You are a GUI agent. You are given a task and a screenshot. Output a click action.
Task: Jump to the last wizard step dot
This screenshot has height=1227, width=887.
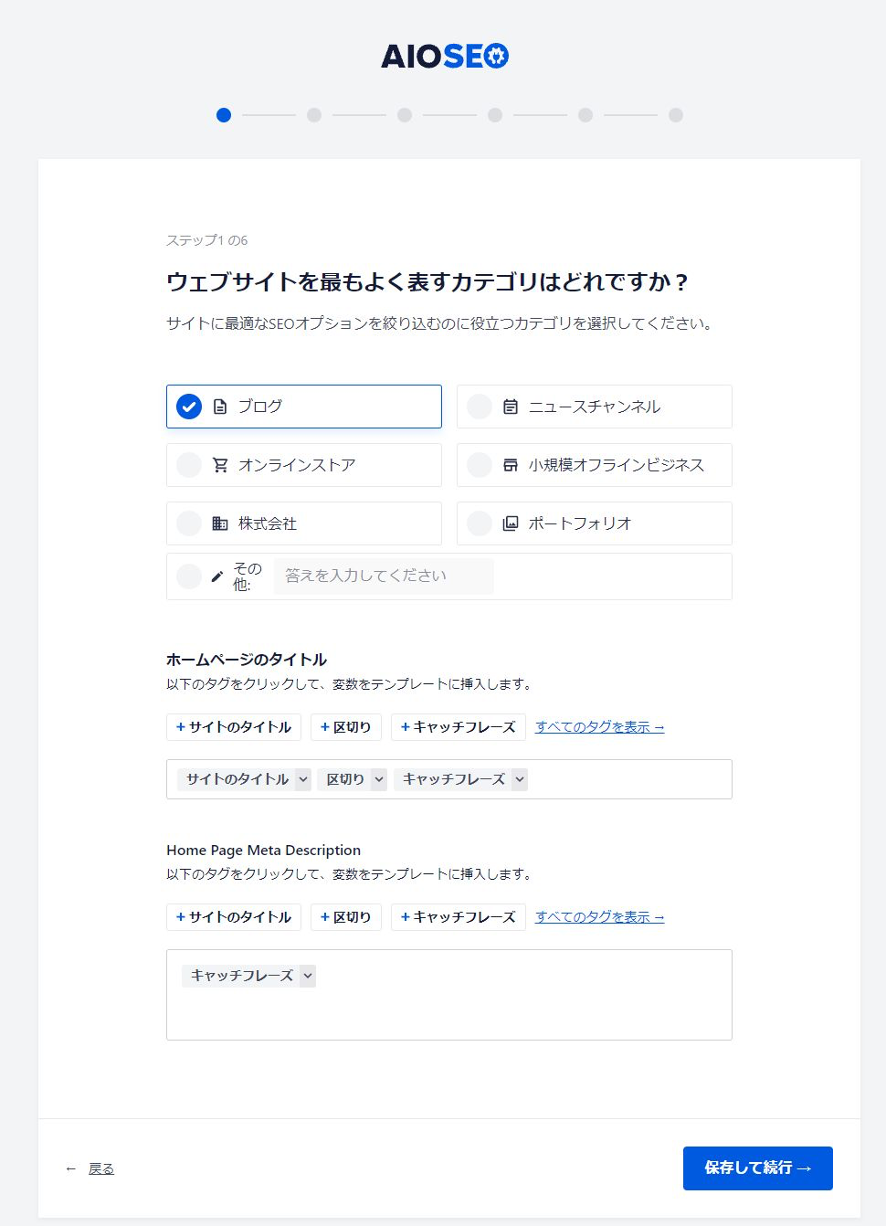pyautogui.click(x=676, y=115)
